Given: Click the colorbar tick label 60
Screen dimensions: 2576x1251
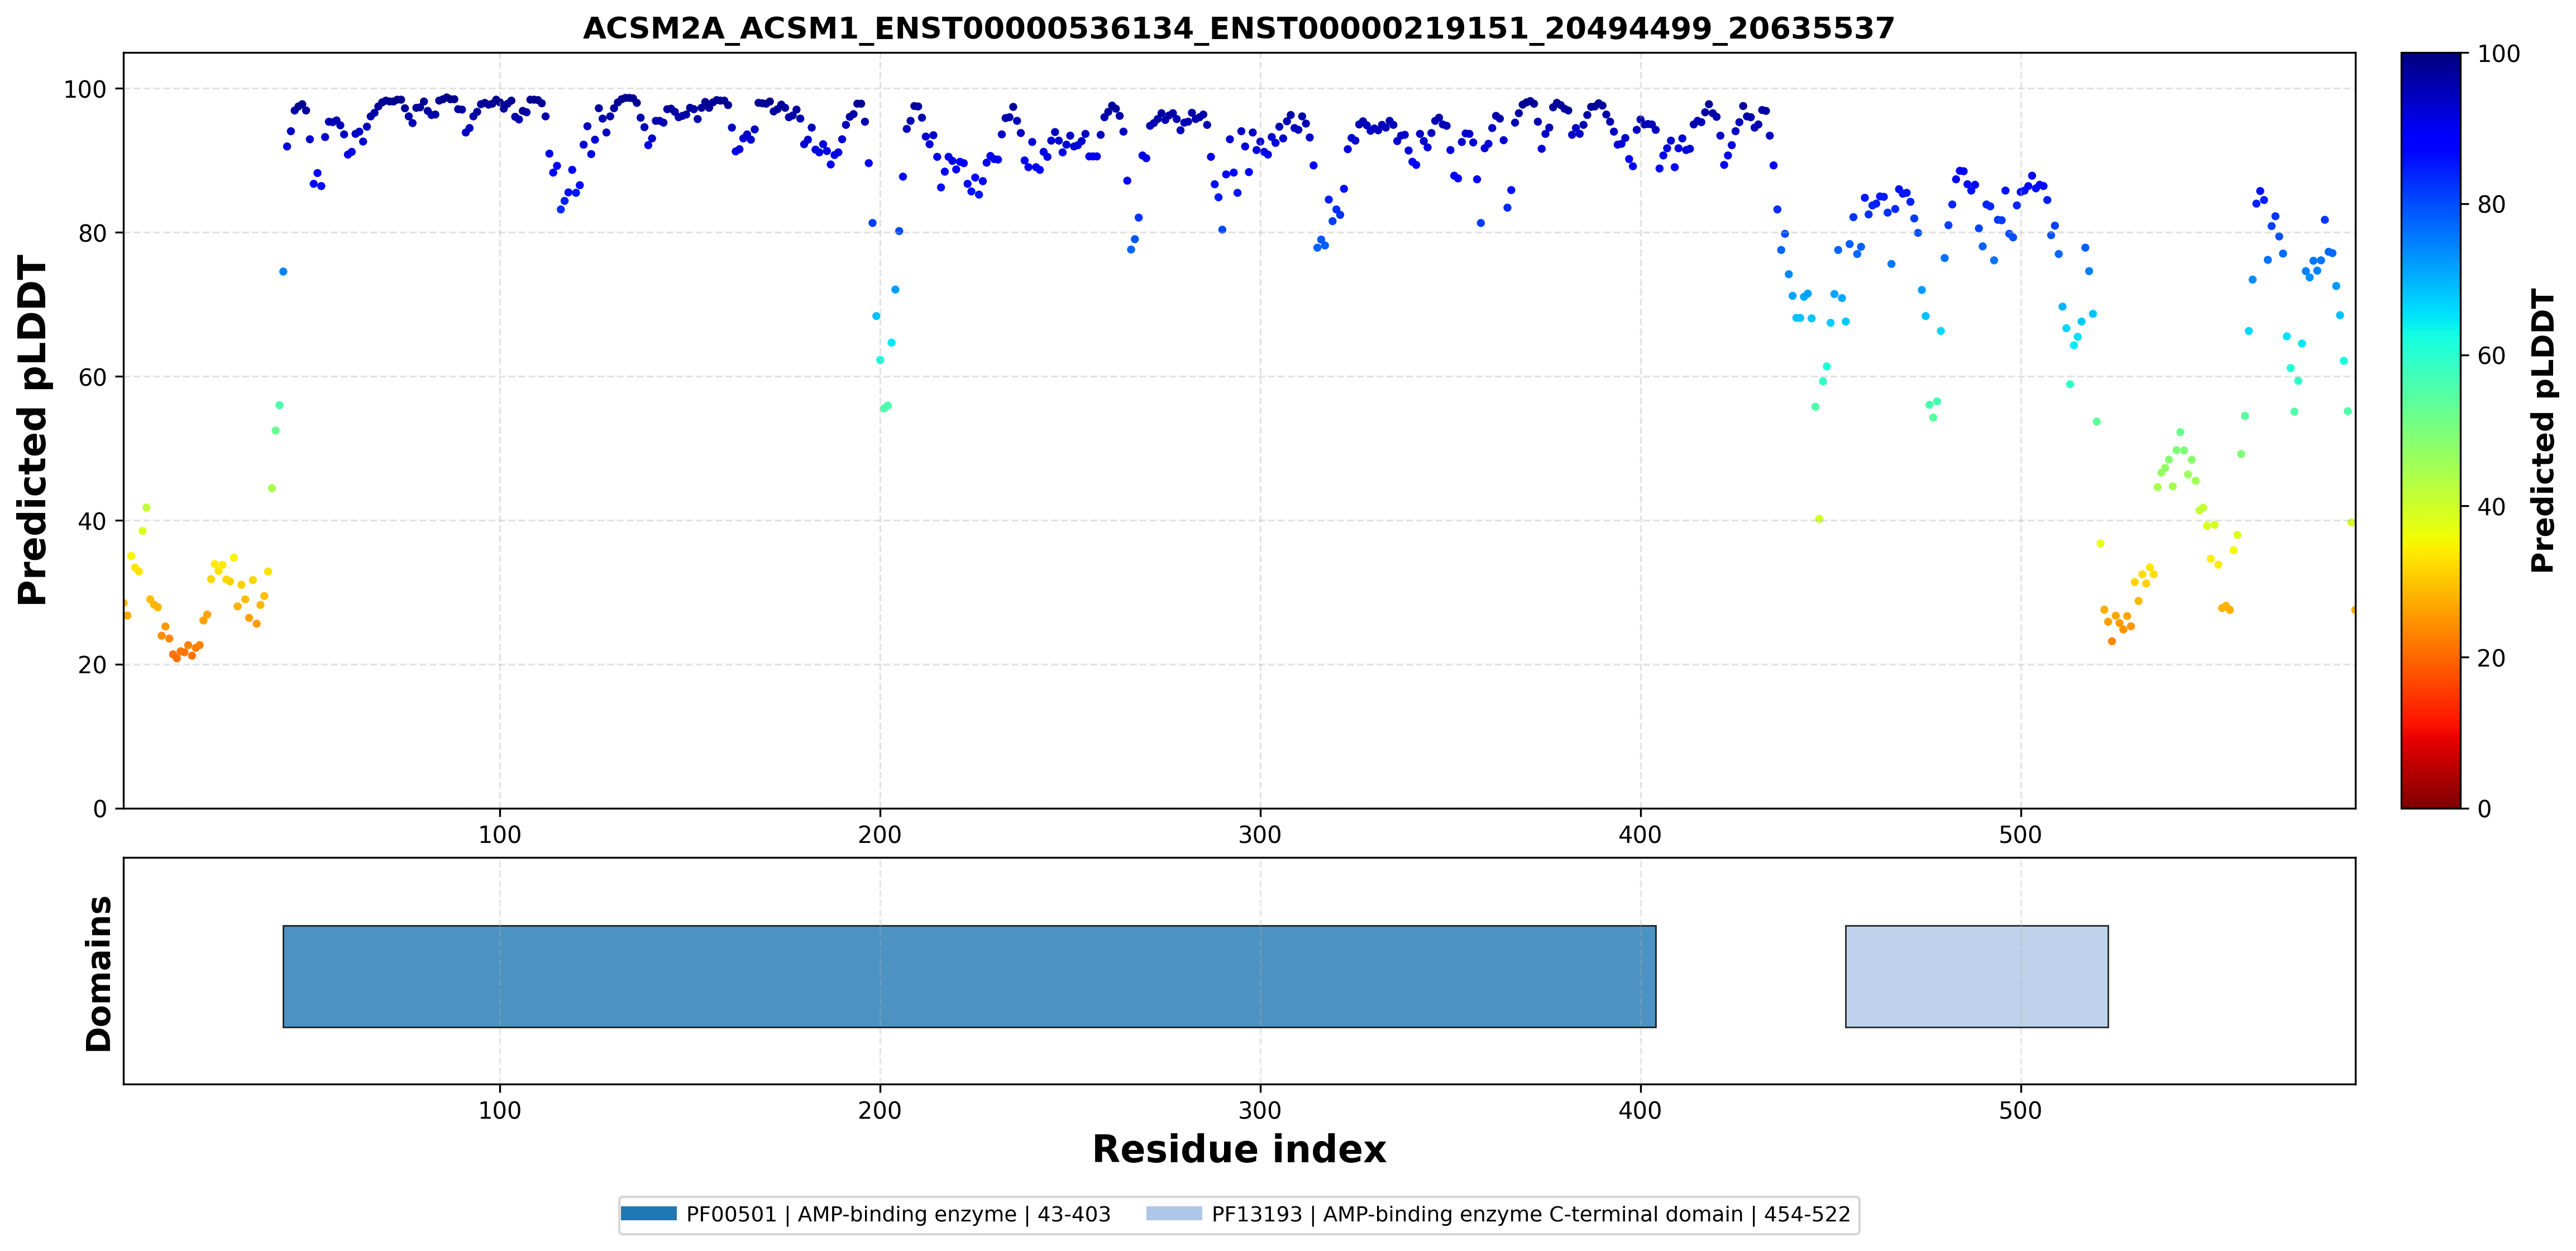Looking at the screenshot, I should tap(2491, 356).
